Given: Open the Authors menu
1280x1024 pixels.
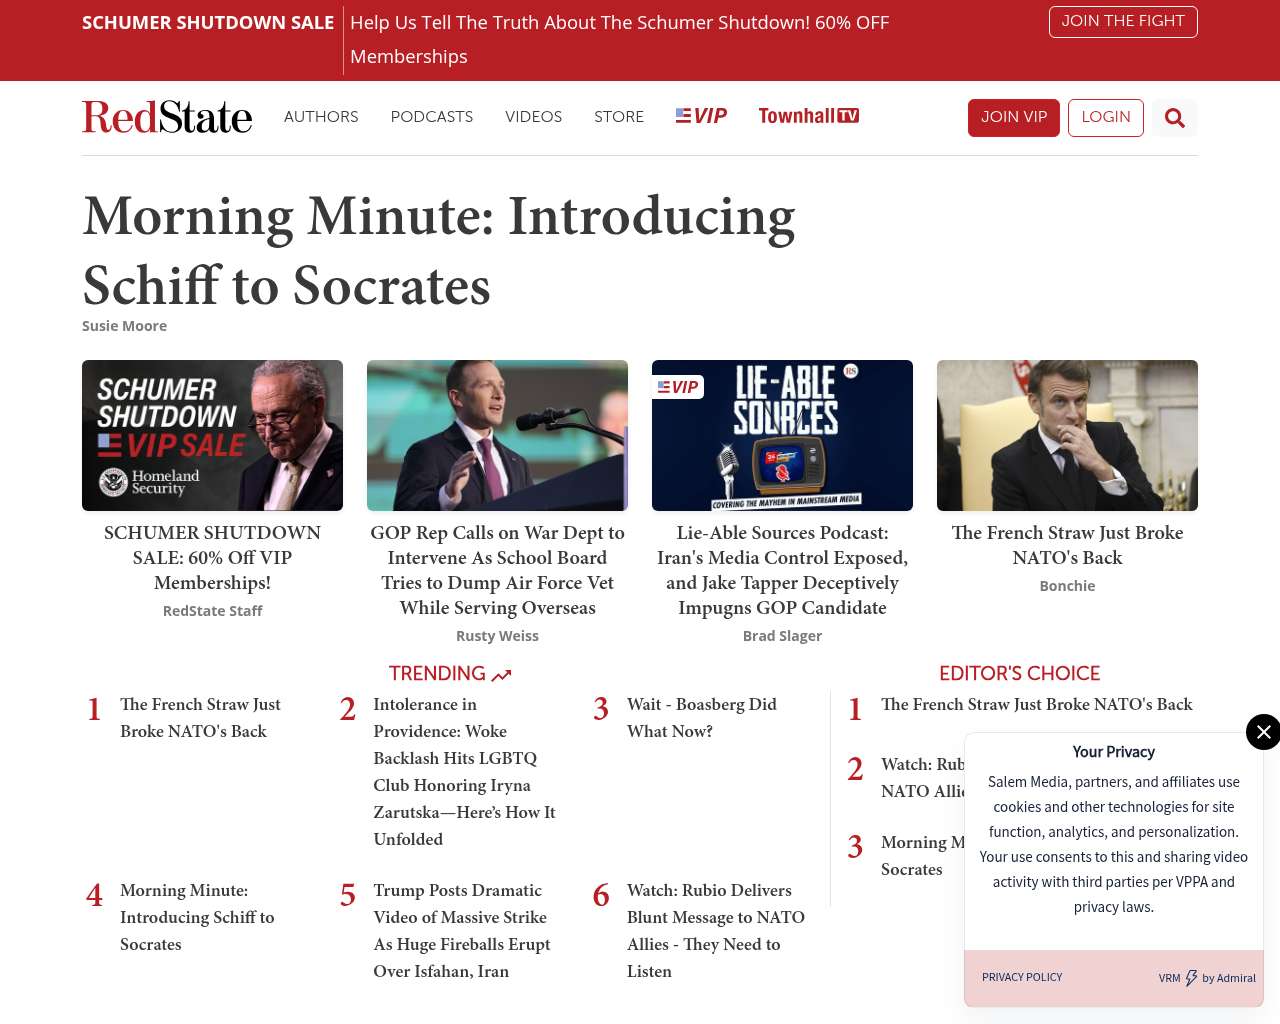Looking at the screenshot, I should 321,117.
